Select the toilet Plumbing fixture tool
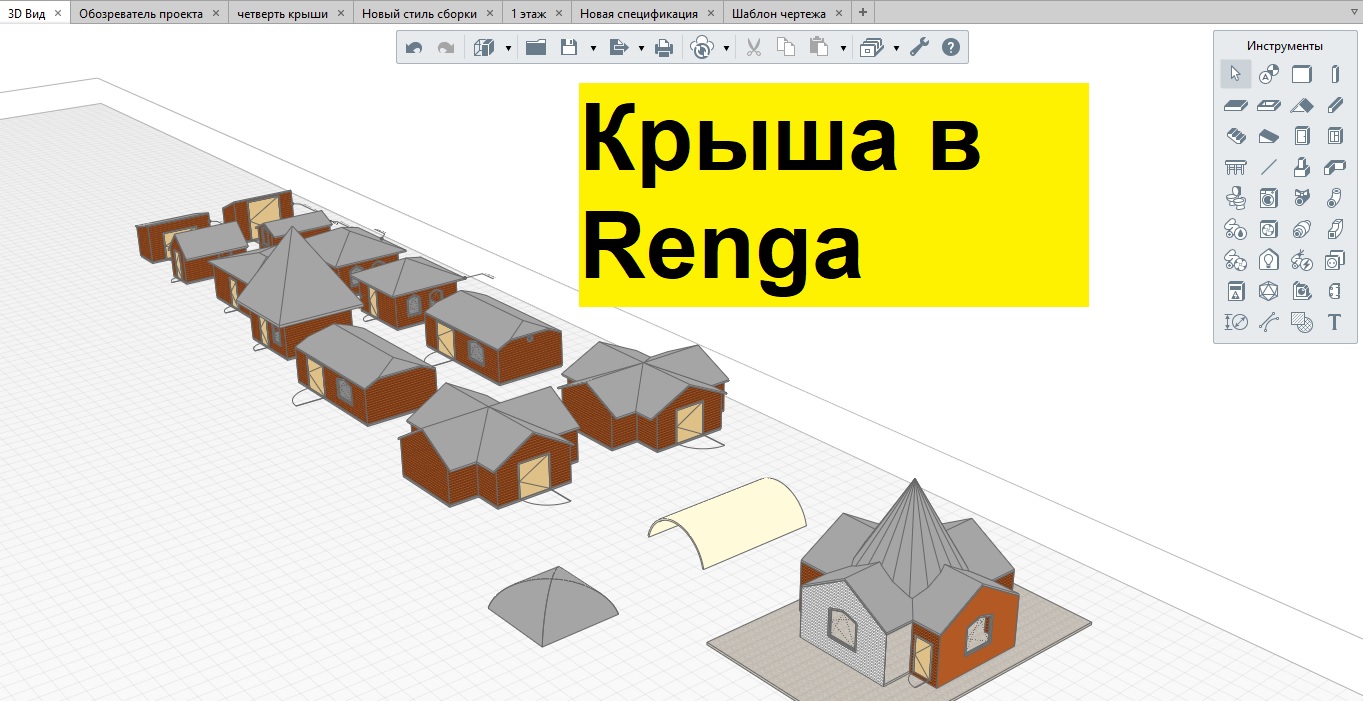1363x701 pixels. pyautogui.click(x=1236, y=198)
